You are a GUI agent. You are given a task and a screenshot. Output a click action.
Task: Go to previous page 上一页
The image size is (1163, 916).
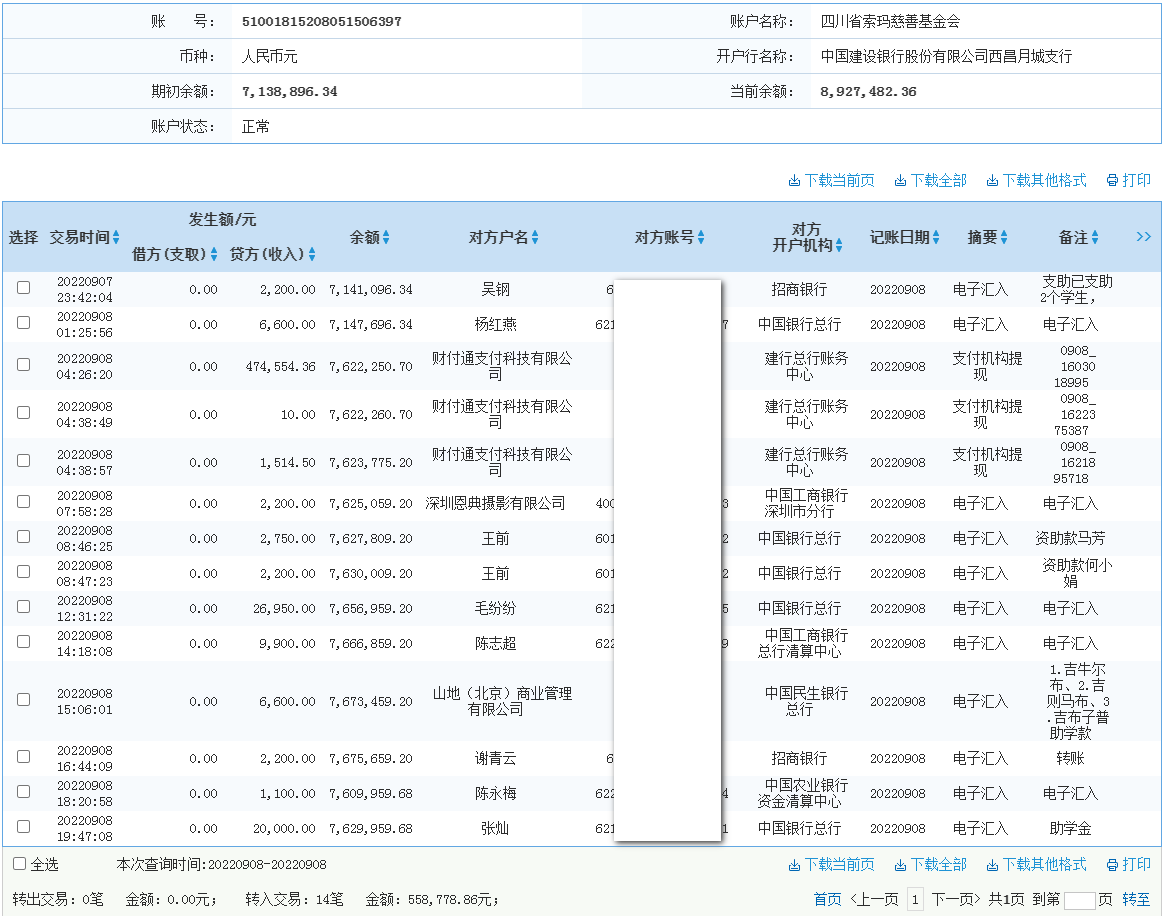(x=874, y=900)
